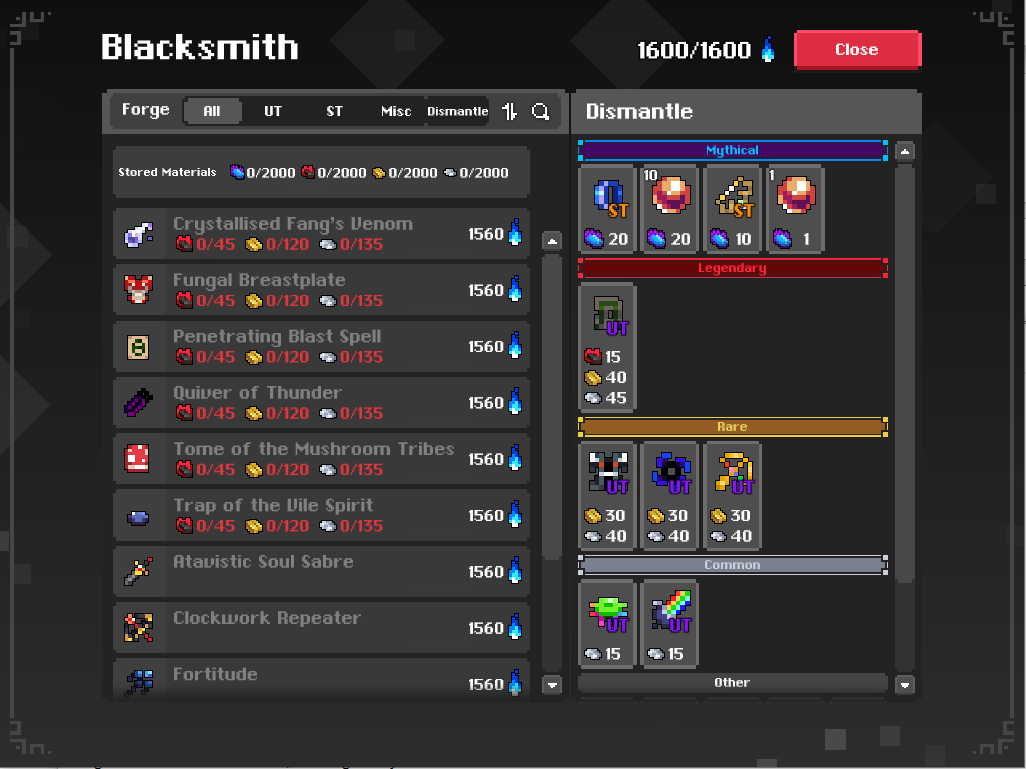Switch to the UT forge tab

(273, 111)
